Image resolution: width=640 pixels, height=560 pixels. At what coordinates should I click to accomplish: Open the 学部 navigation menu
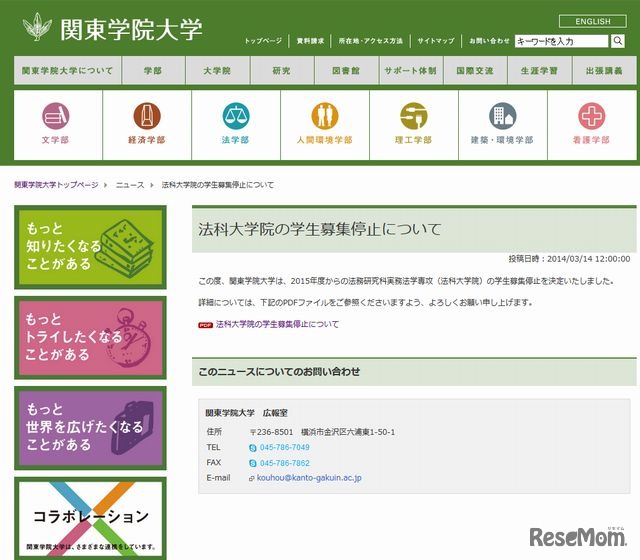click(x=153, y=70)
